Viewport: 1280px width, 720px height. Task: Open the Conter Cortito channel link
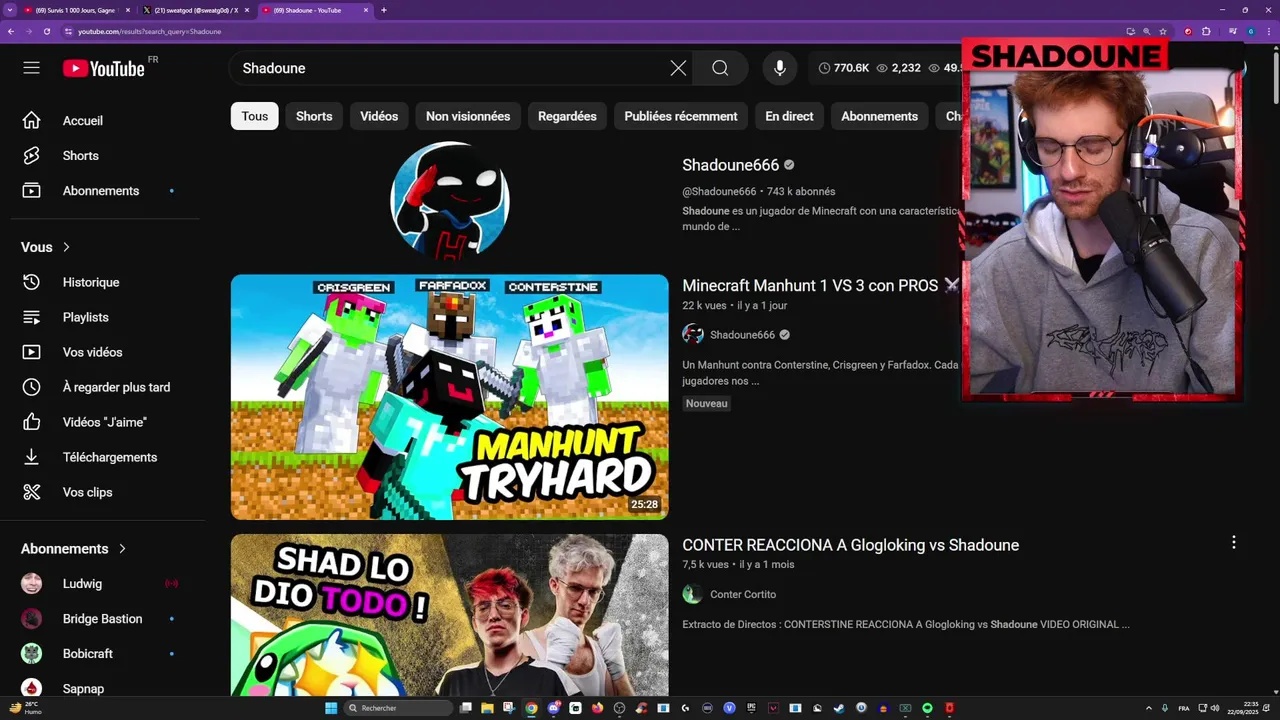click(x=743, y=594)
